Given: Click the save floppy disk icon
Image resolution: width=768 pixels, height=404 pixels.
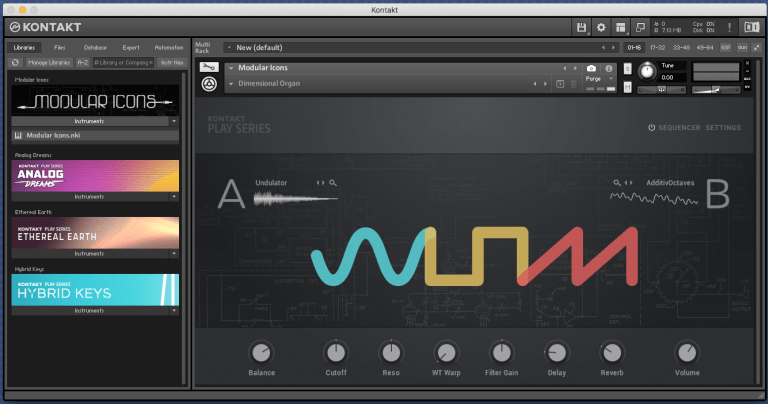Looking at the screenshot, I should pos(581,27).
